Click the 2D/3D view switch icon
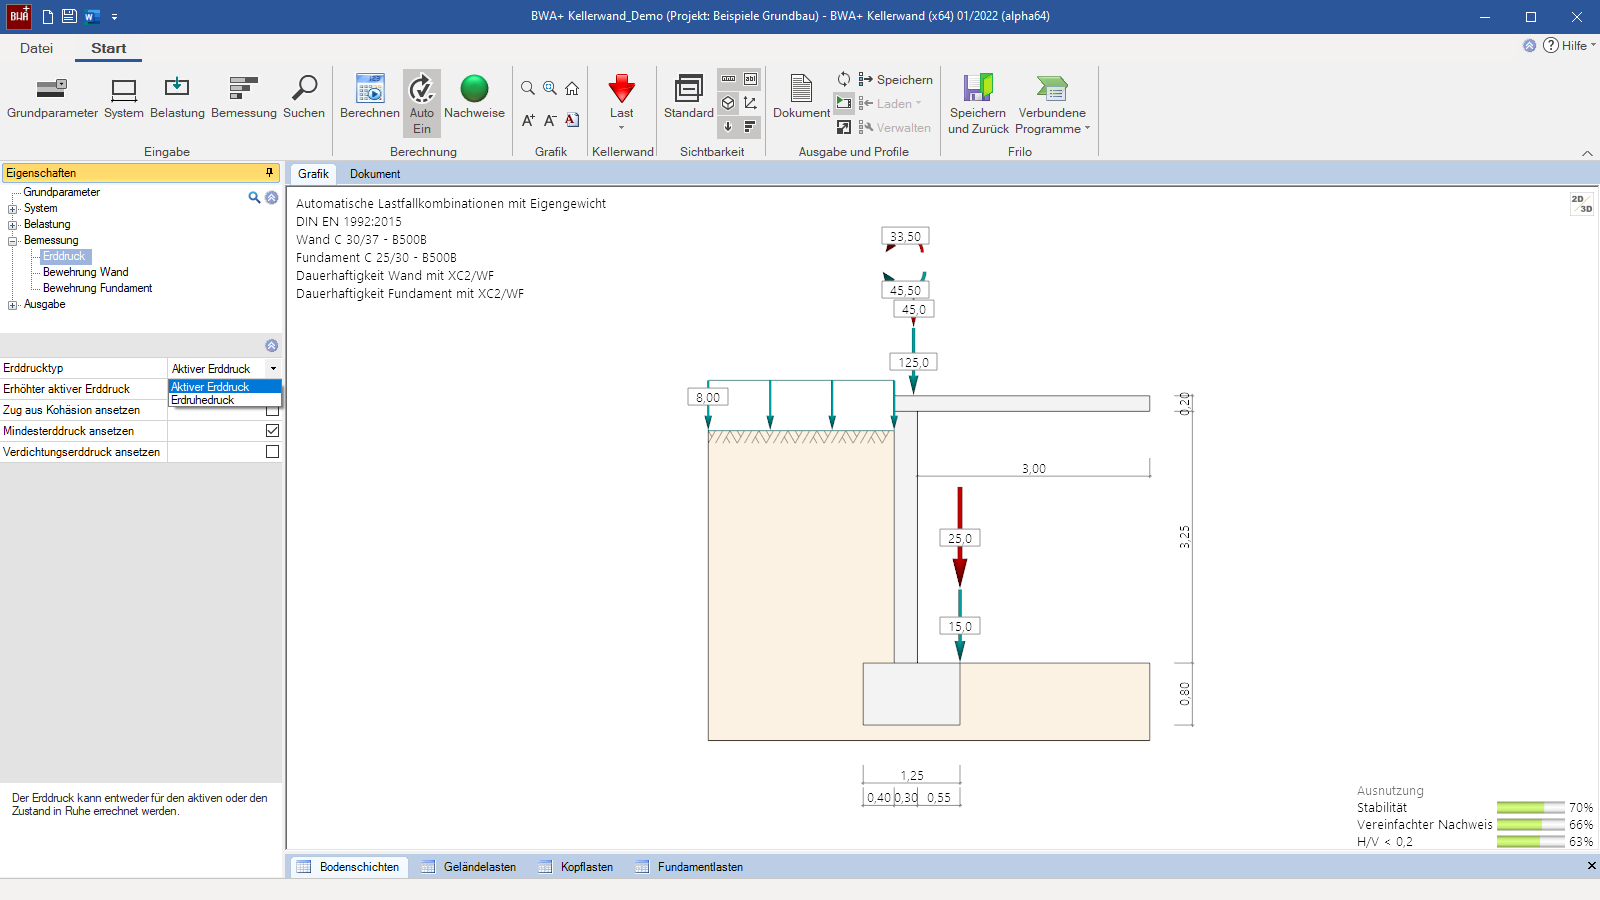Screen dimensions: 1600x900 click(x=1581, y=204)
